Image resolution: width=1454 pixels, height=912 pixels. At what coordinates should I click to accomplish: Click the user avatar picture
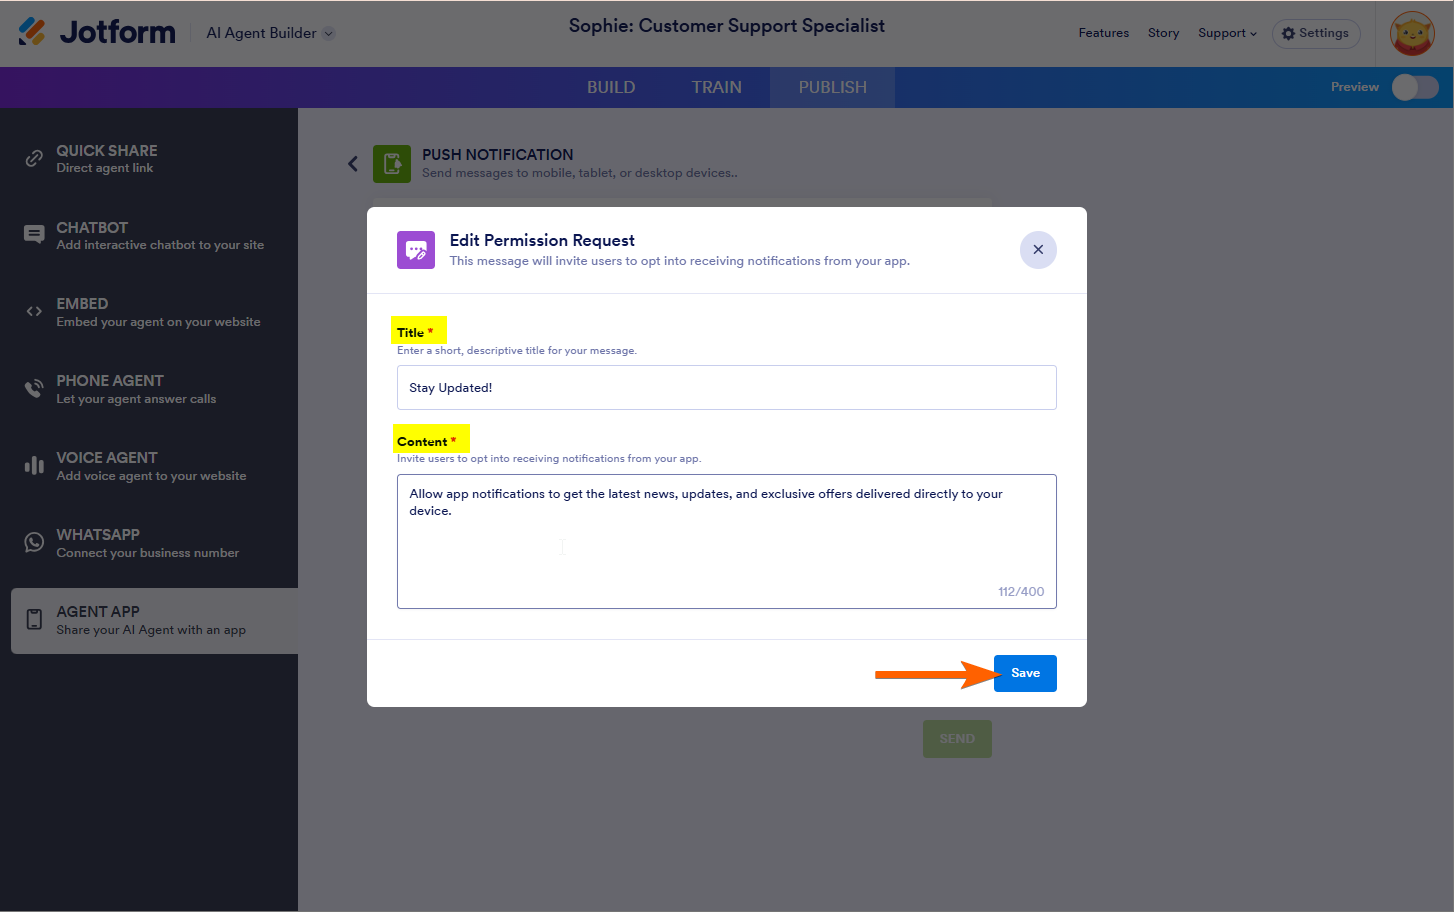click(x=1412, y=34)
